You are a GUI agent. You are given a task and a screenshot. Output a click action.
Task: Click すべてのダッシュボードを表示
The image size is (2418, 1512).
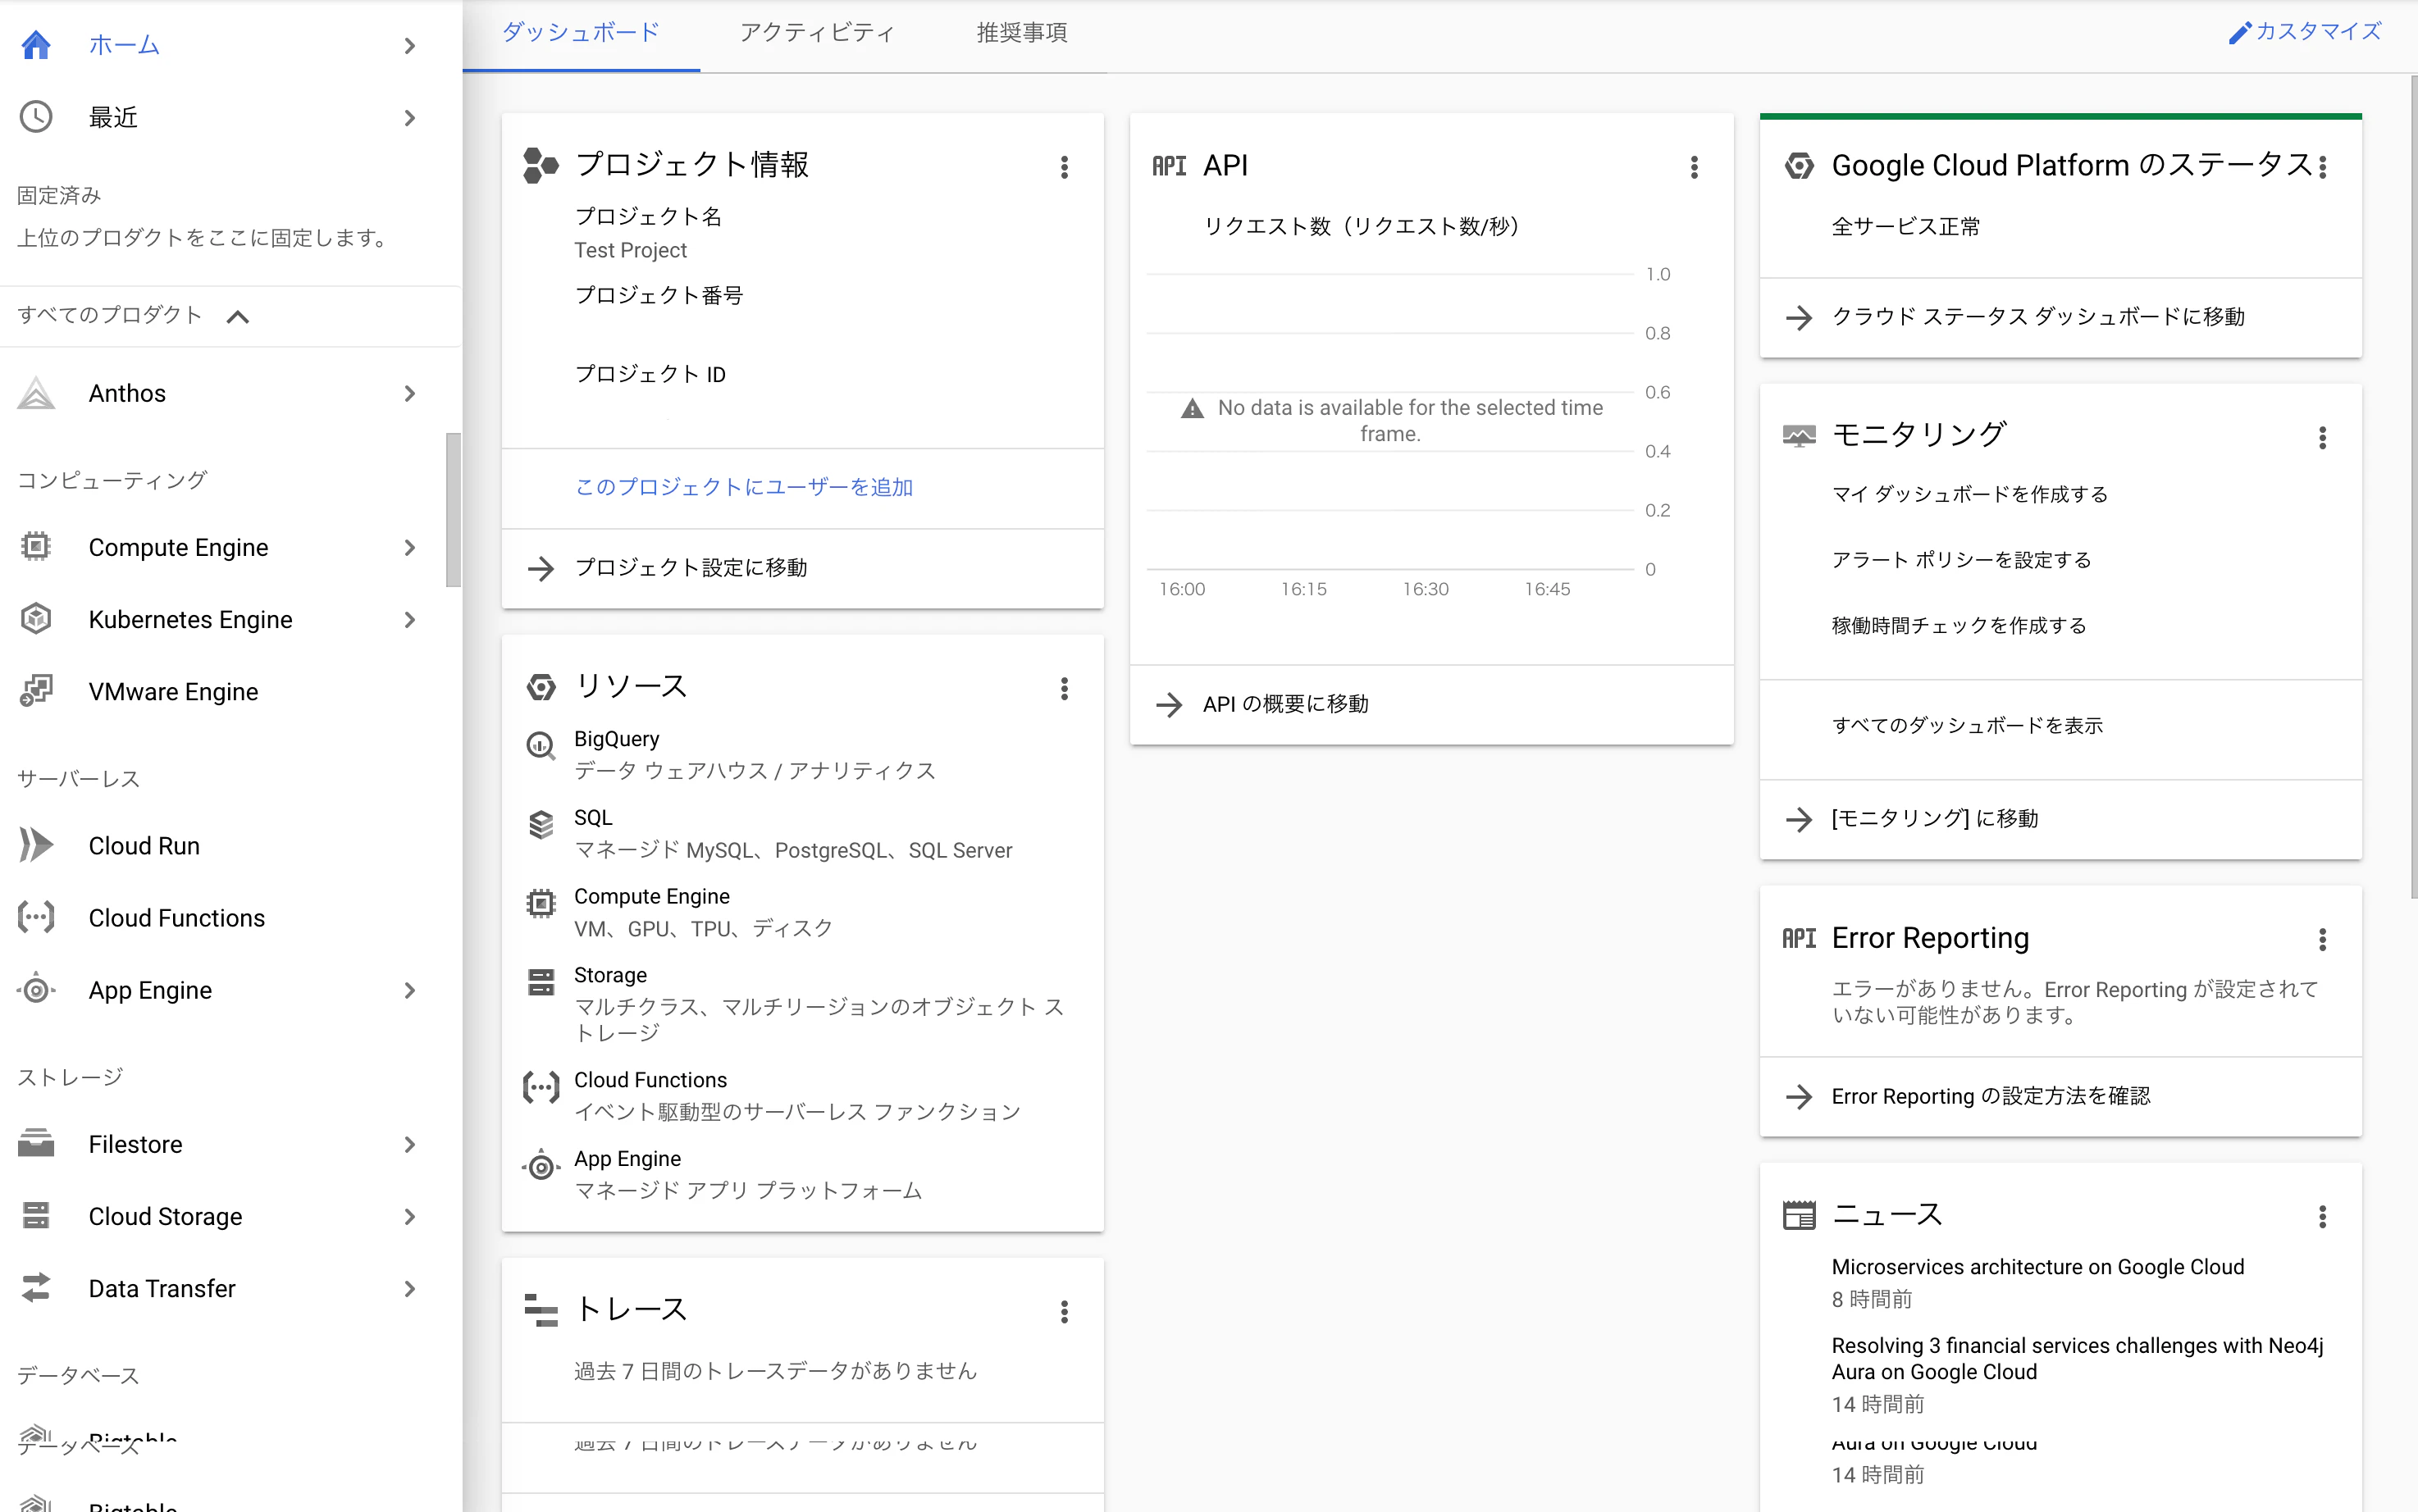pyautogui.click(x=1967, y=725)
